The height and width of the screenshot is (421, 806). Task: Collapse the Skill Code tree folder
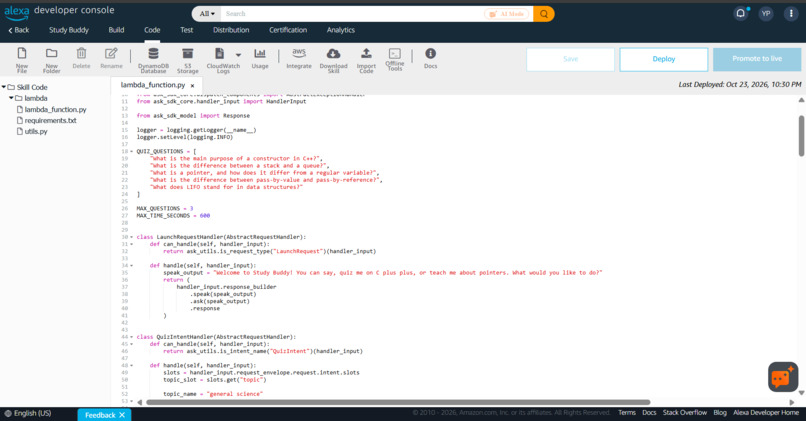(x=4, y=87)
